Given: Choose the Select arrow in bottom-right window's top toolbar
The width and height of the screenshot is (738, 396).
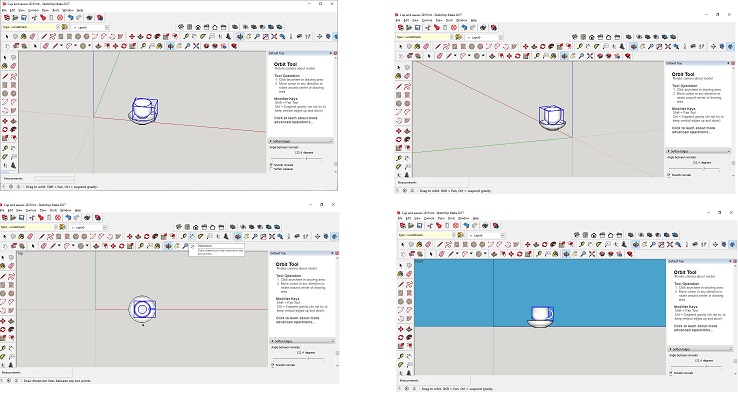Looking at the screenshot, I should [402, 245].
